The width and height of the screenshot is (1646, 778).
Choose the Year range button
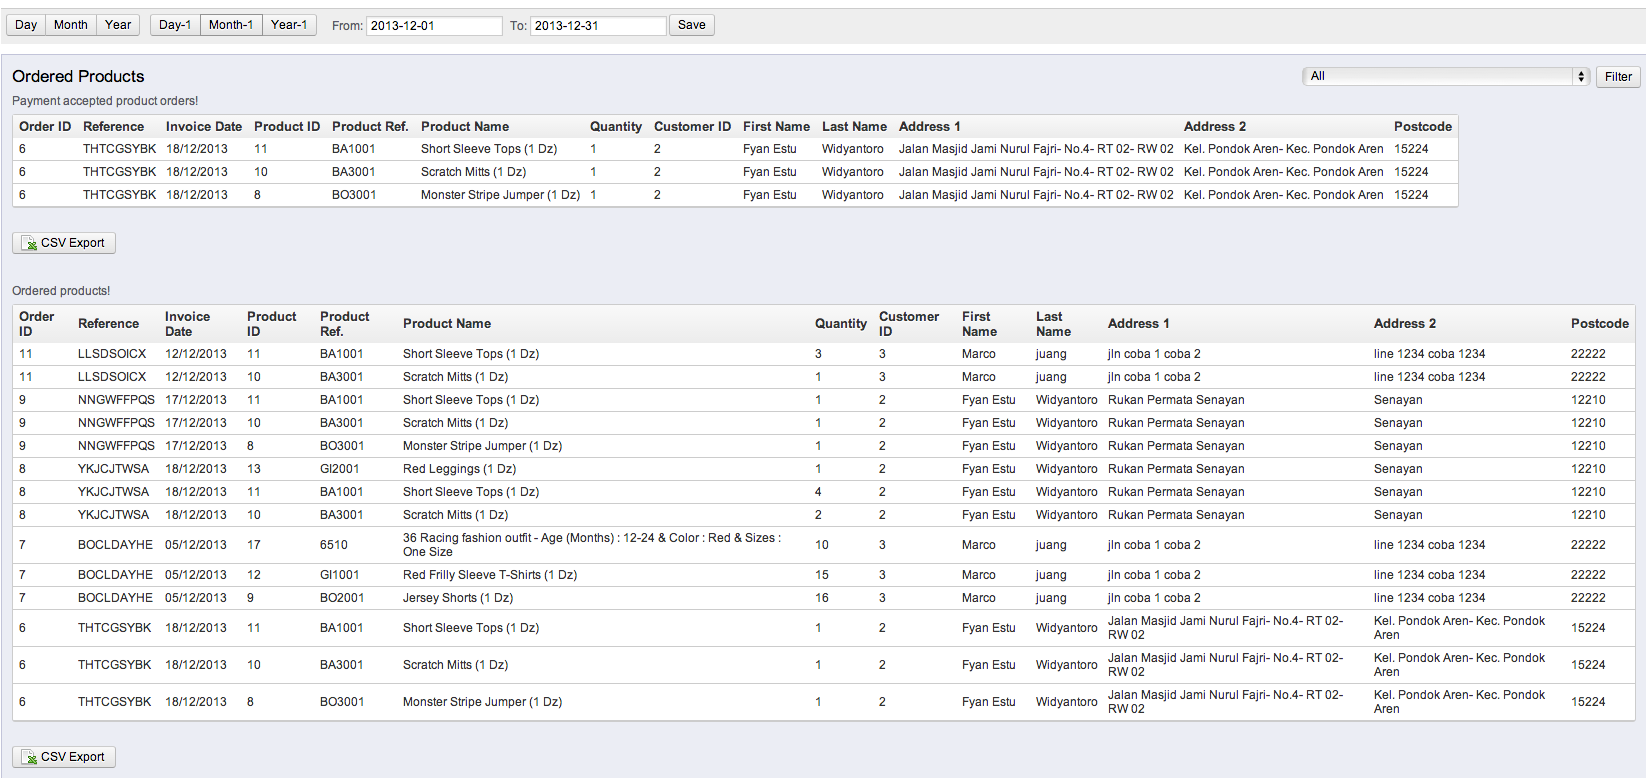point(118,25)
